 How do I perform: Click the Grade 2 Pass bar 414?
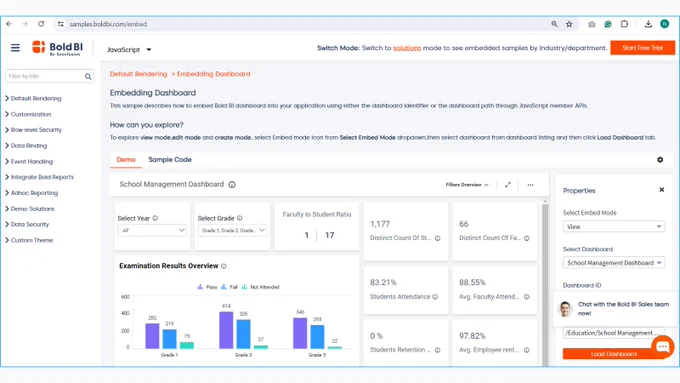coord(226,330)
